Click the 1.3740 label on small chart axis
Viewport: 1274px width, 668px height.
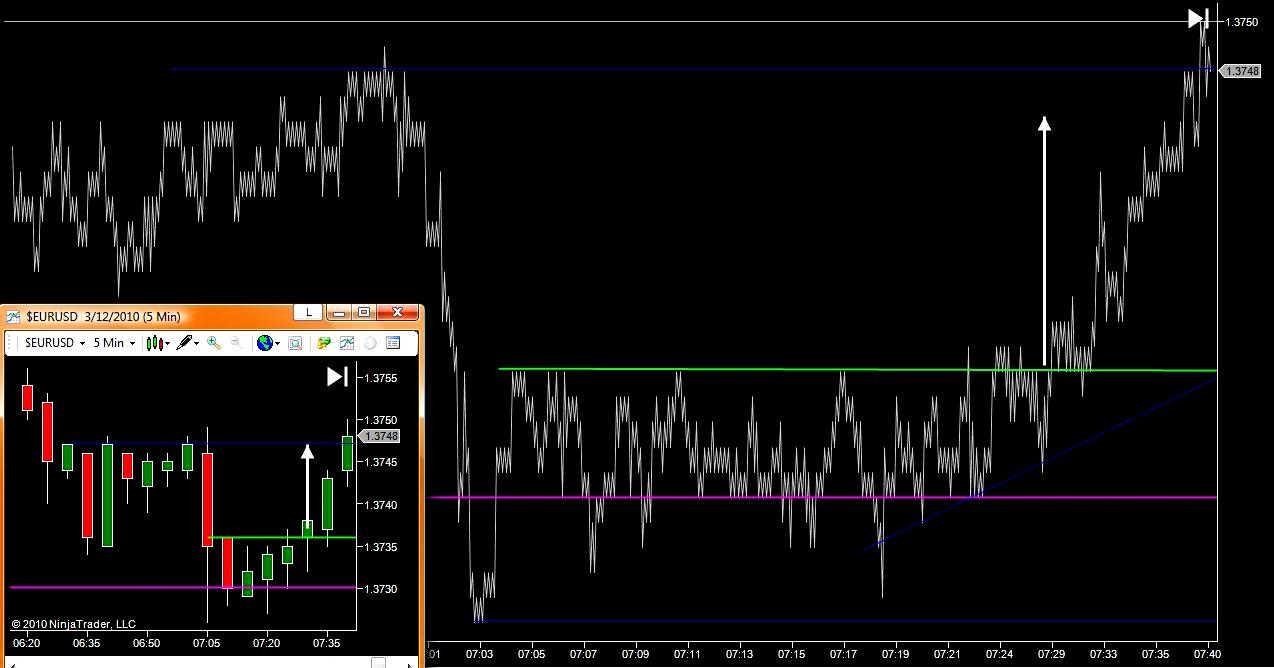[x=382, y=505]
